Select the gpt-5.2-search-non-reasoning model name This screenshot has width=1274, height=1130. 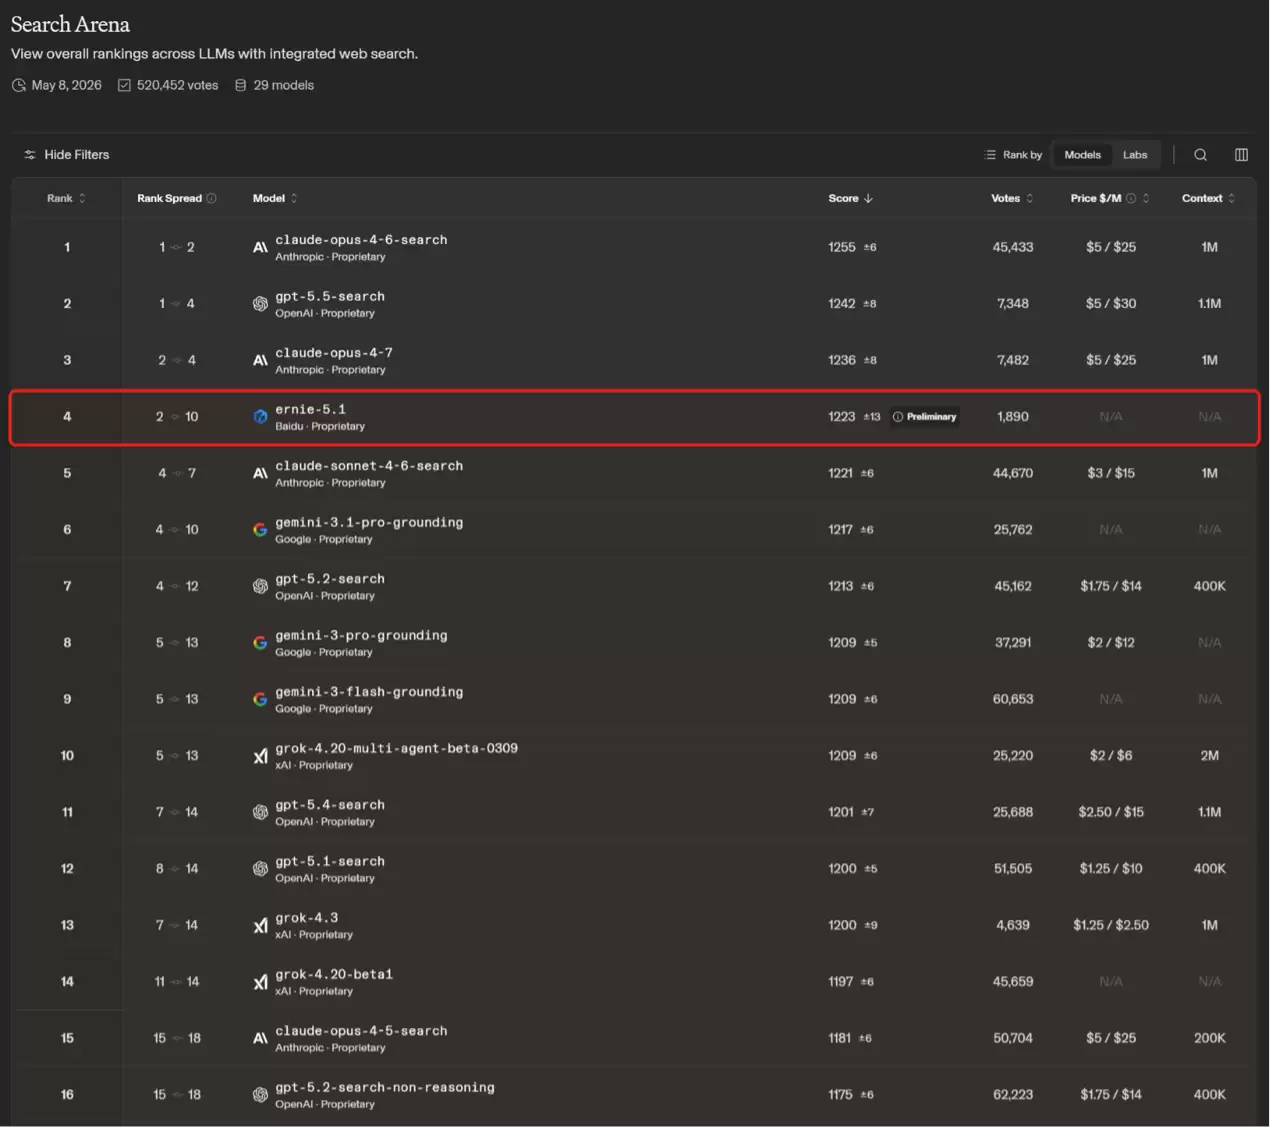pyautogui.click(x=386, y=1089)
